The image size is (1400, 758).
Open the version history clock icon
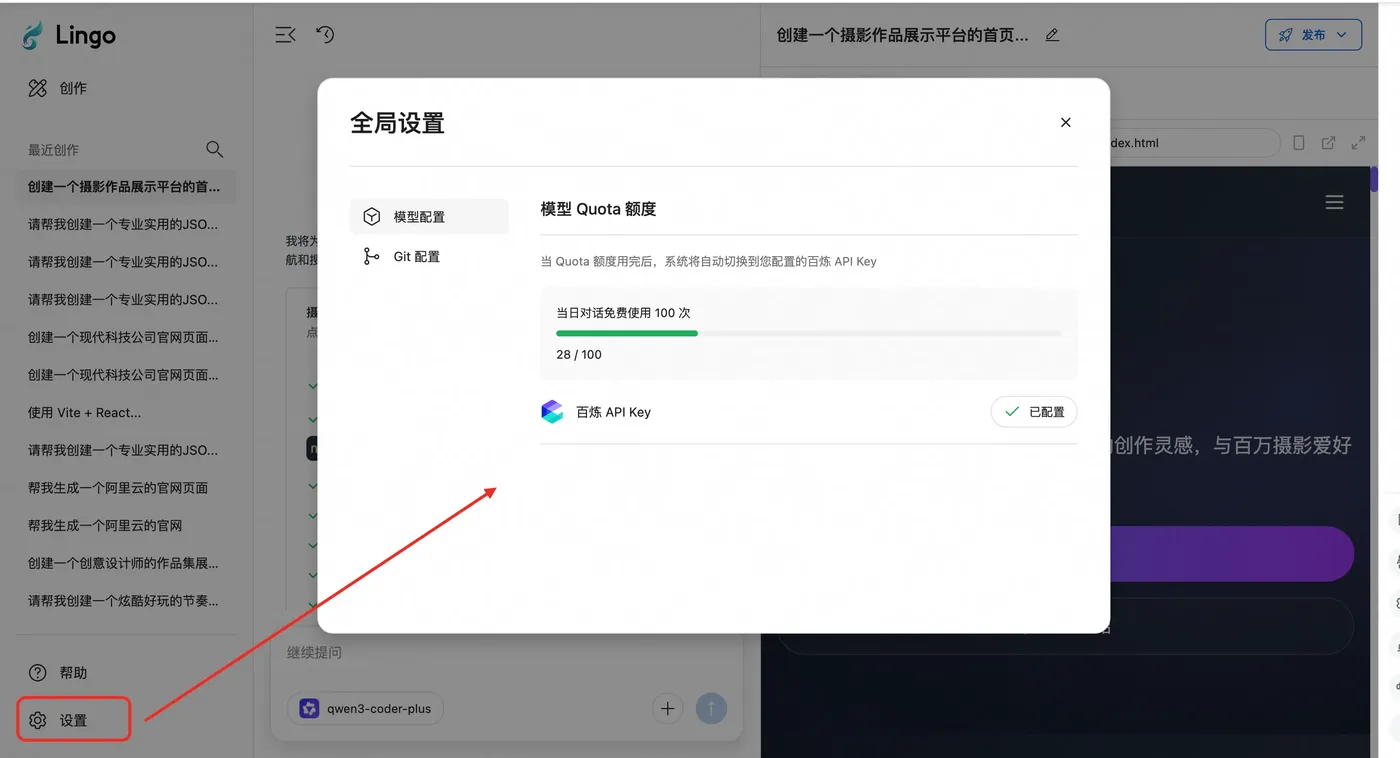(x=325, y=35)
